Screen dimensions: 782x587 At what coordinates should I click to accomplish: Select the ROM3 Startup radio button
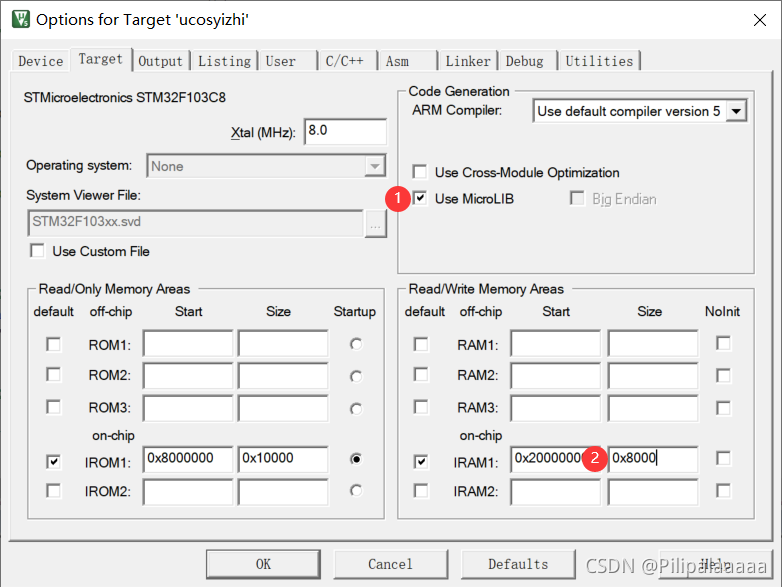356,409
